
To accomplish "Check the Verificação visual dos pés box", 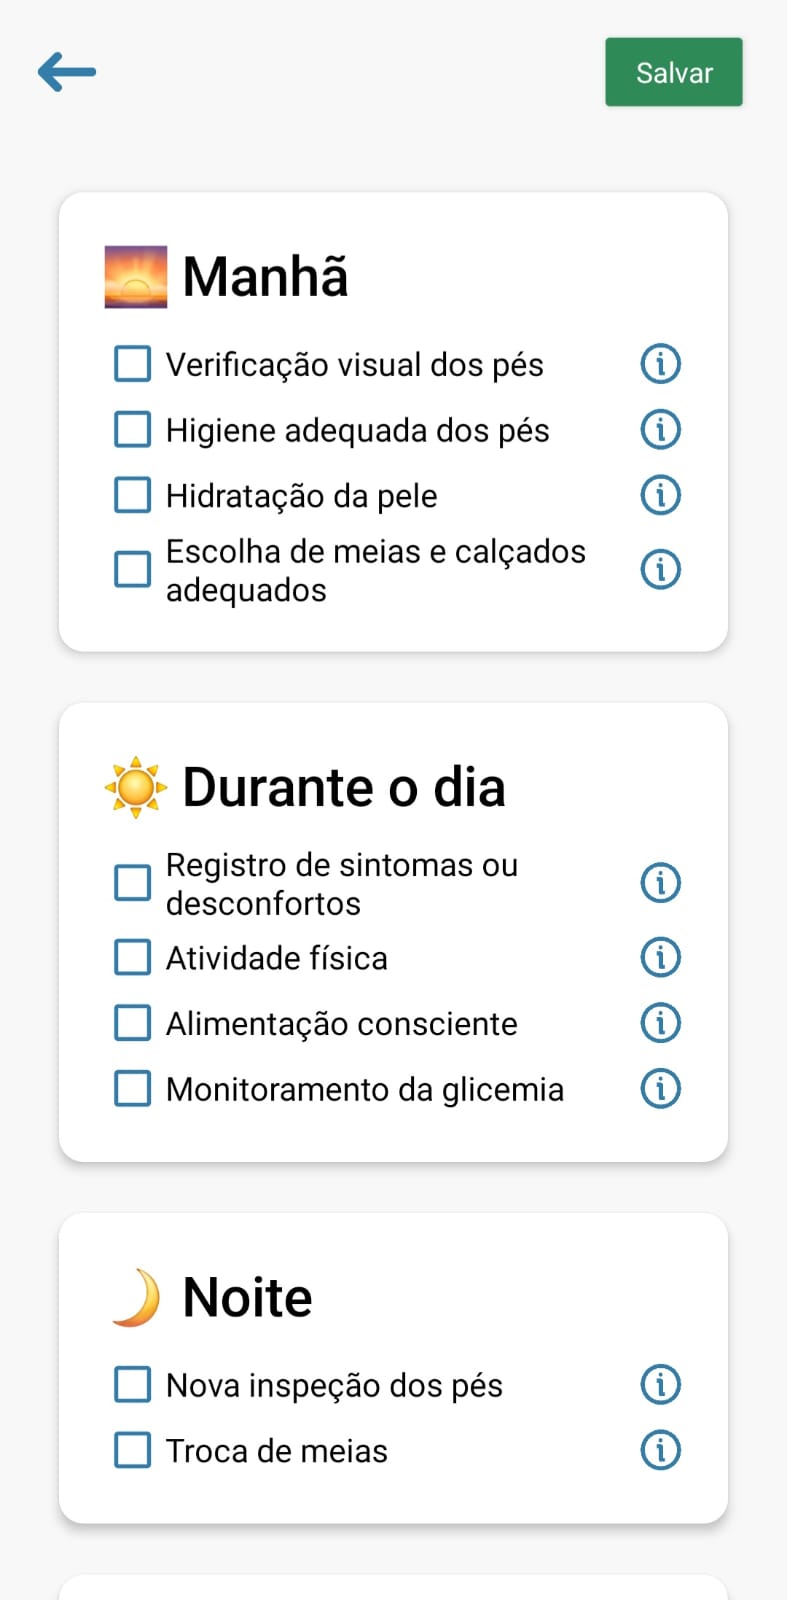I will (133, 364).
